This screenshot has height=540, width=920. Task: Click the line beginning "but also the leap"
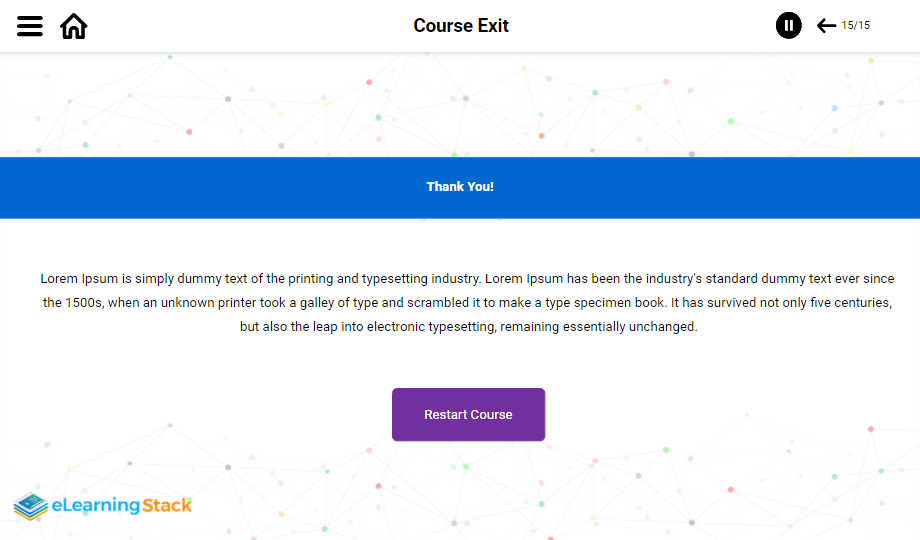click(x=300, y=327)
